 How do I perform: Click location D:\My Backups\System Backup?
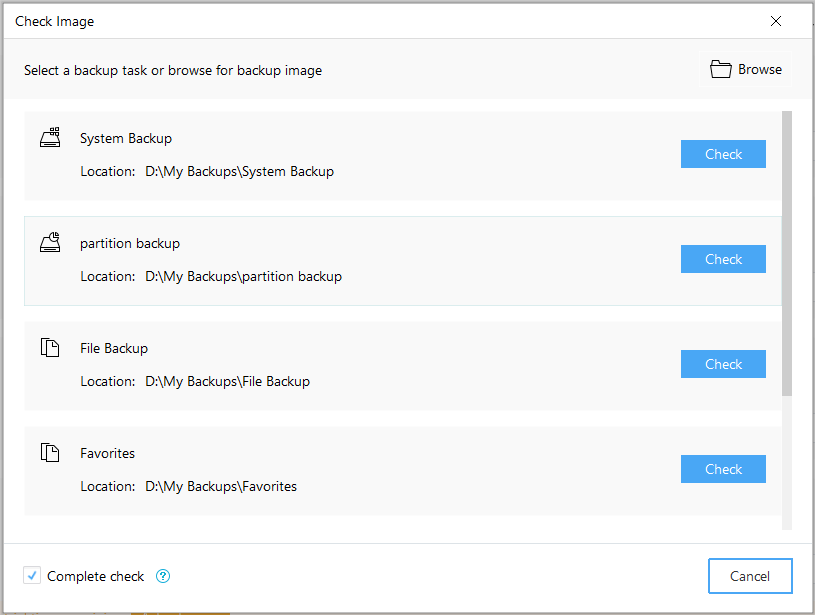239,172
